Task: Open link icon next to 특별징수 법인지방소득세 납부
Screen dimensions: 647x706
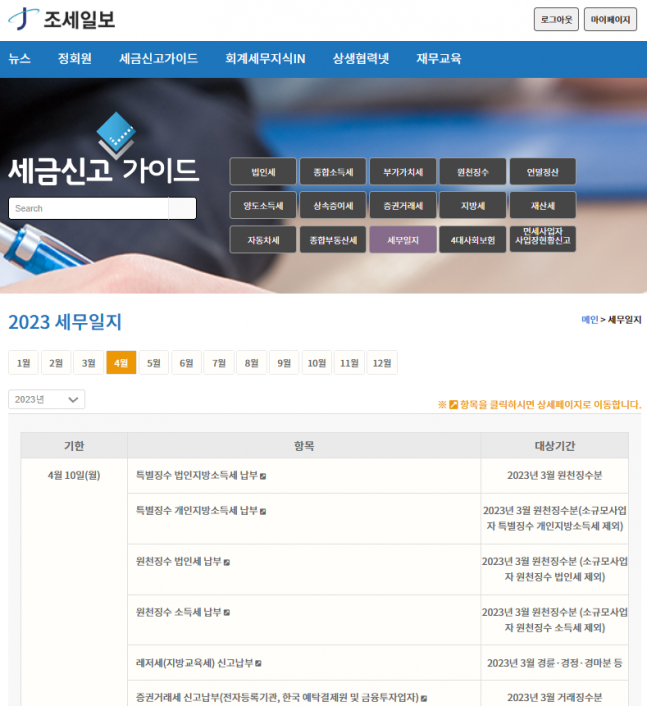Action: click(263, 476)
